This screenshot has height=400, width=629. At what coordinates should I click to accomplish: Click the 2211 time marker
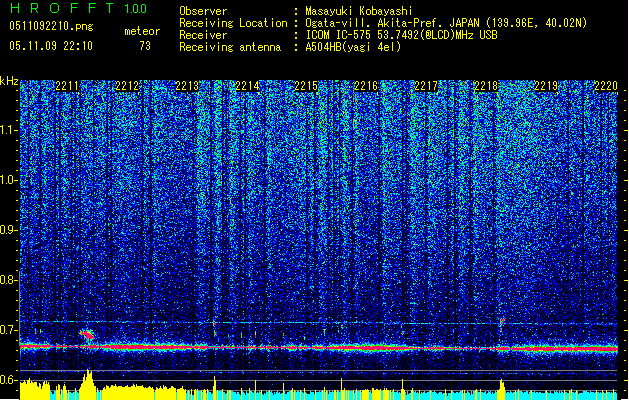click(x=67, y=86)
